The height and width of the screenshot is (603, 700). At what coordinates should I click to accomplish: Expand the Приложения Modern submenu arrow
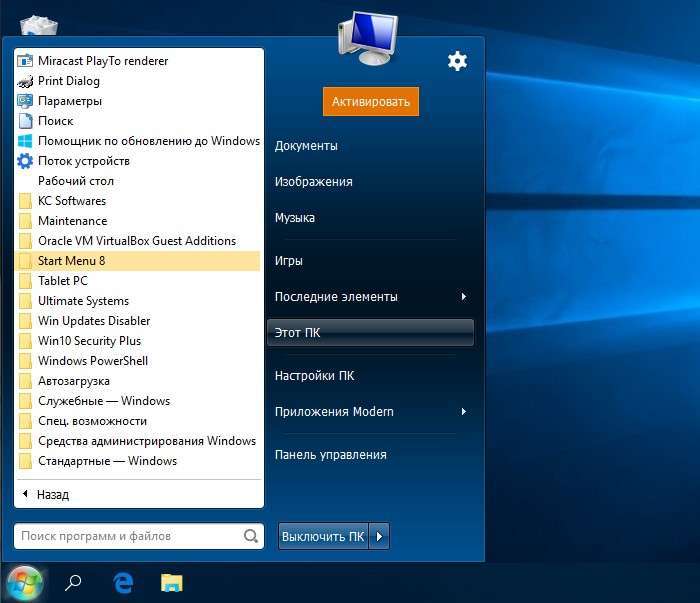464,411
